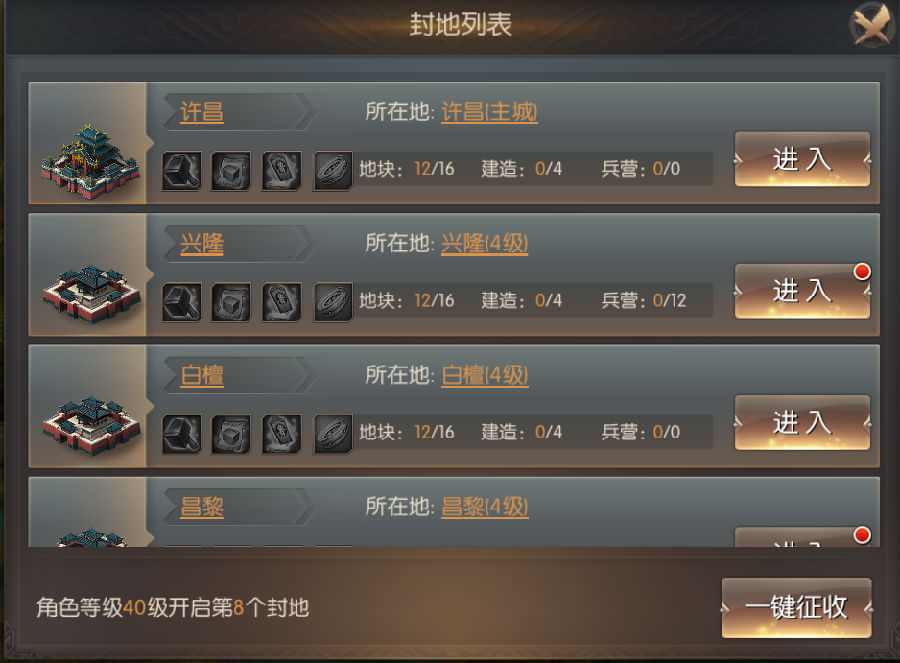
Task: Open the 许昌(主城) location link
Action: click(x=489, y=112)
